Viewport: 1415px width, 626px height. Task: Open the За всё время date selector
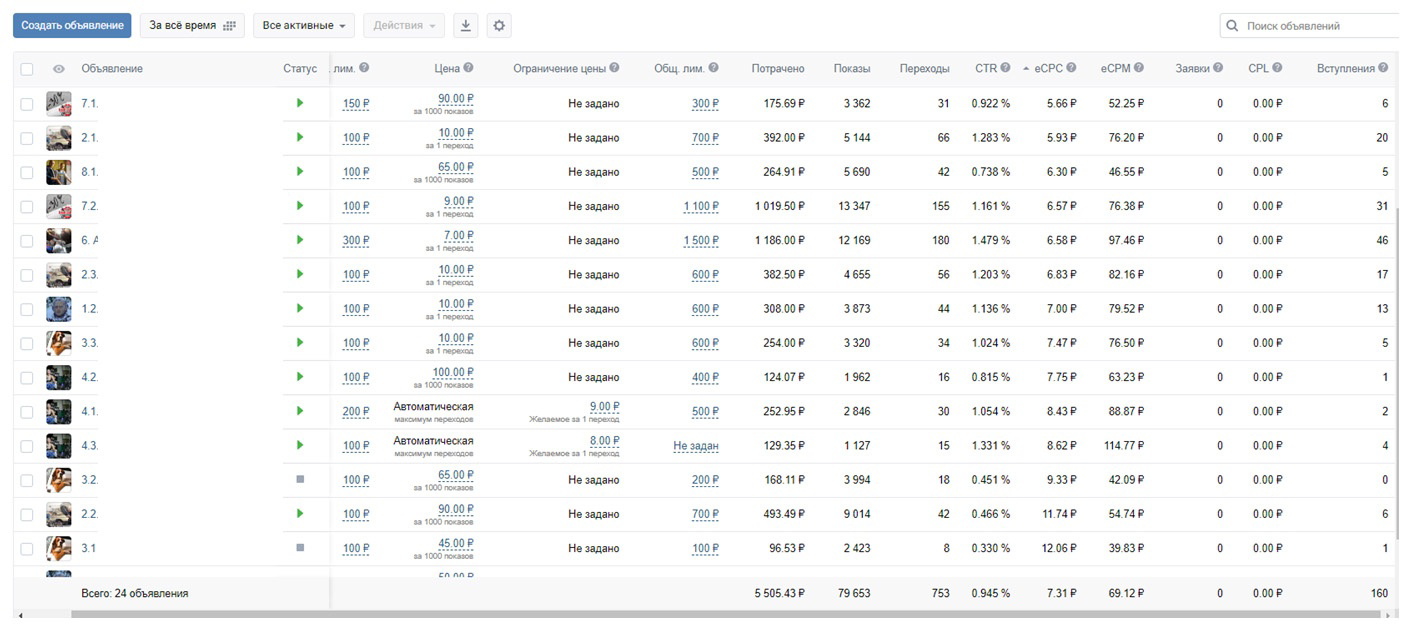coord(192,26)
